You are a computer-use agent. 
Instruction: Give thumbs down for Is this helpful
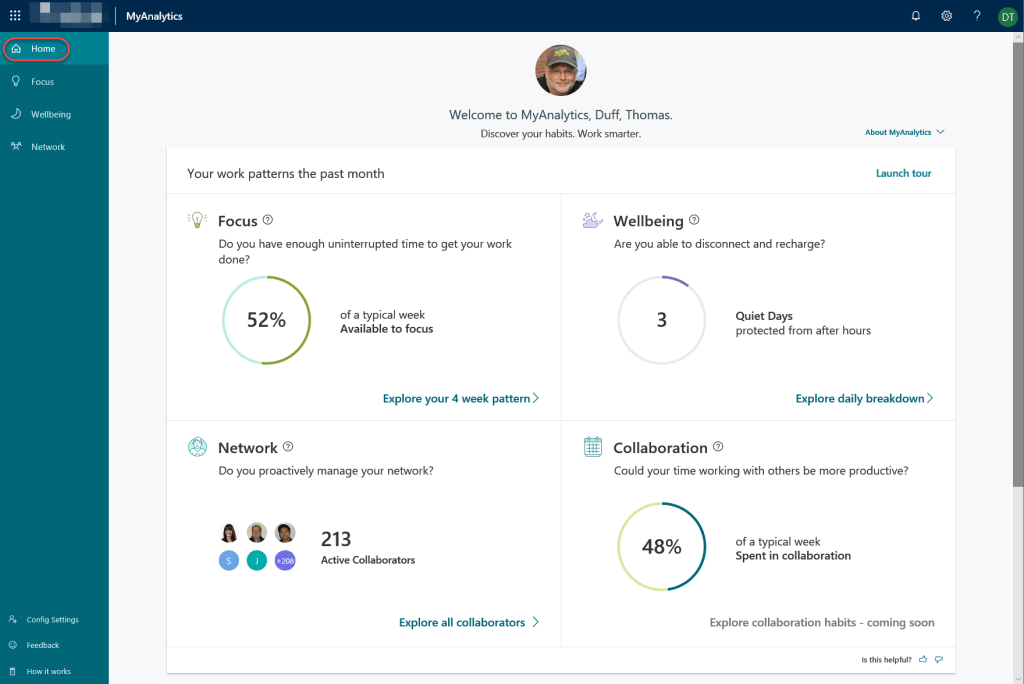[x=939, y=659]
